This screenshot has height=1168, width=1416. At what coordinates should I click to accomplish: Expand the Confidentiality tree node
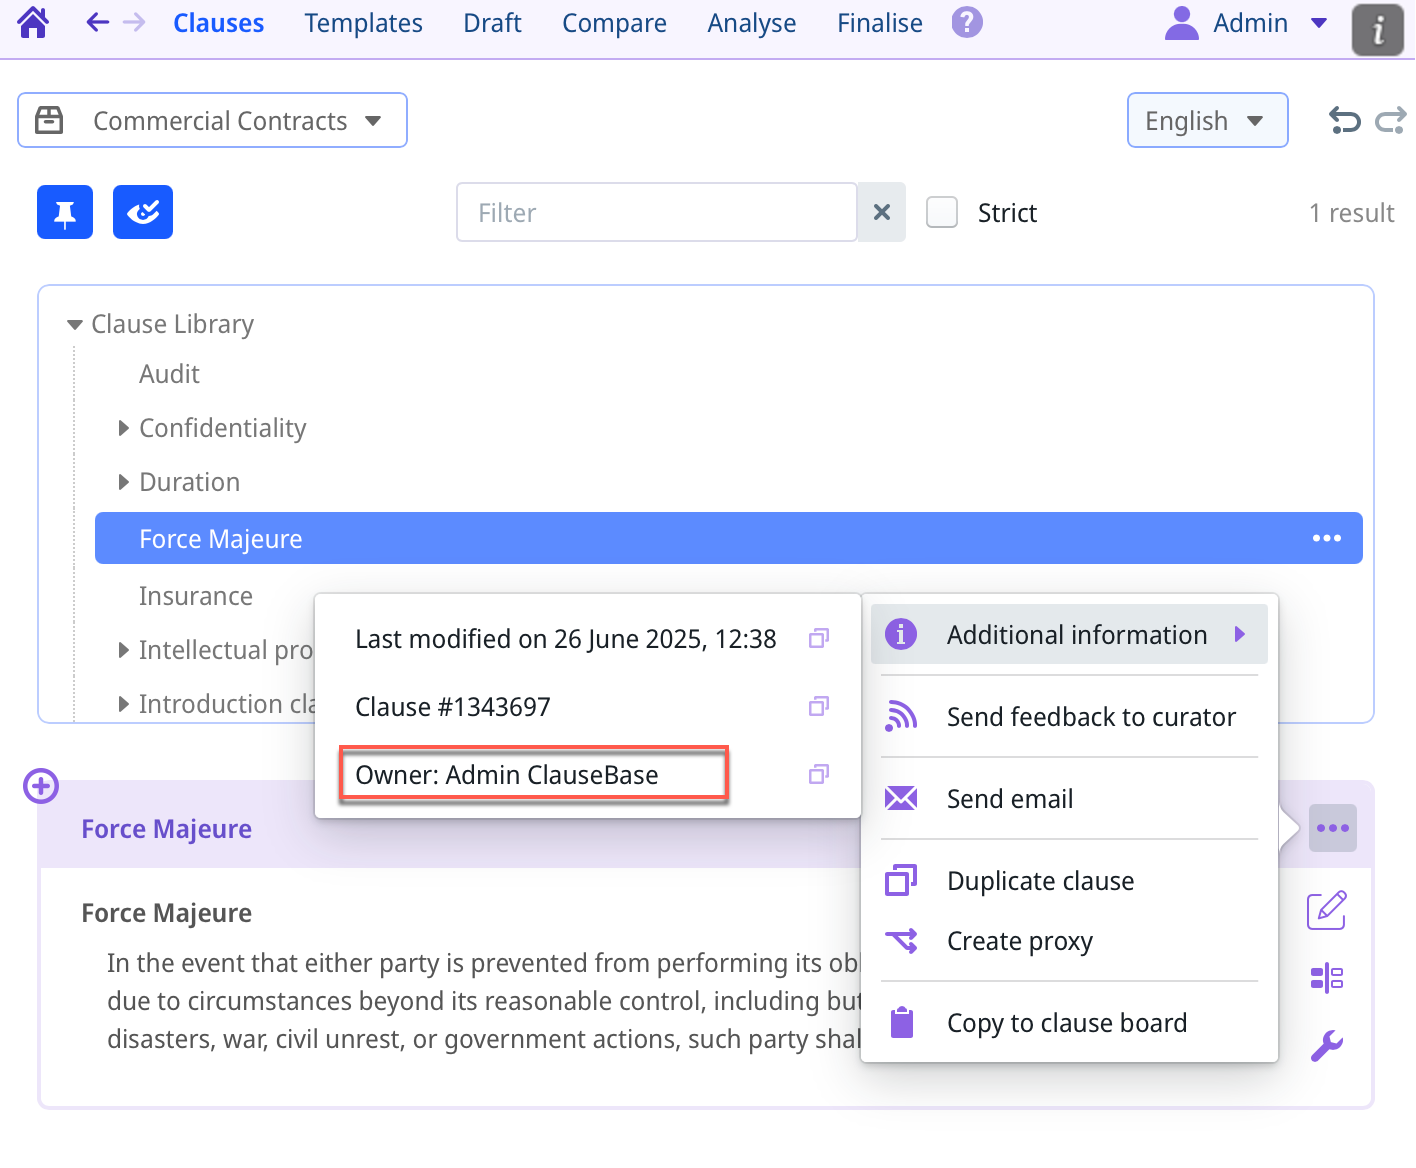124,428
